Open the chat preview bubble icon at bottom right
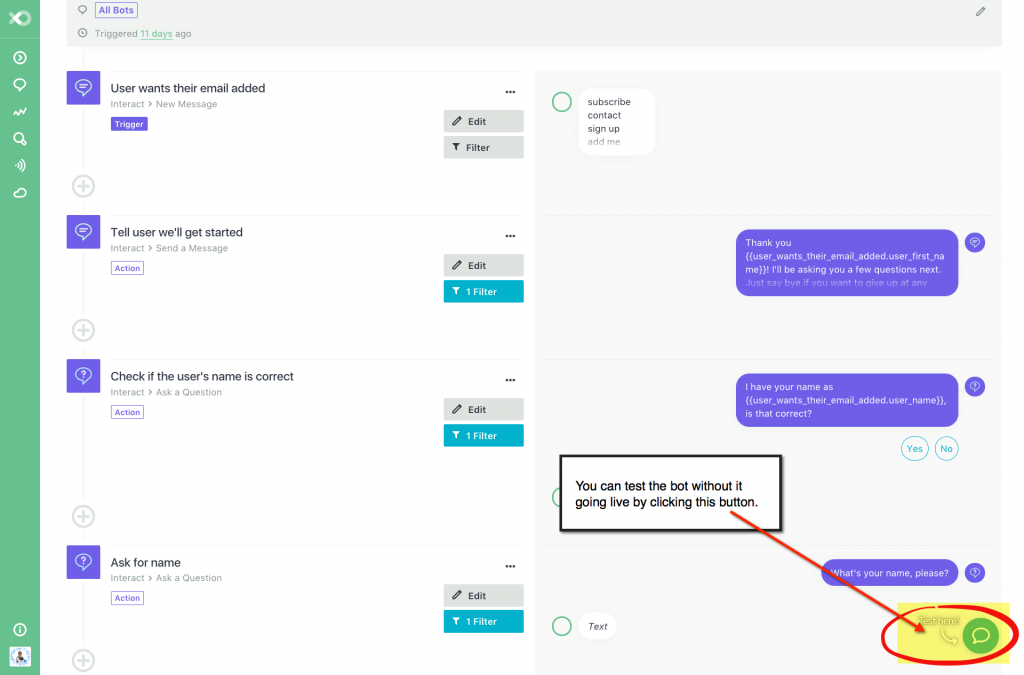1024x675 pixels. (x=980, y=635)
